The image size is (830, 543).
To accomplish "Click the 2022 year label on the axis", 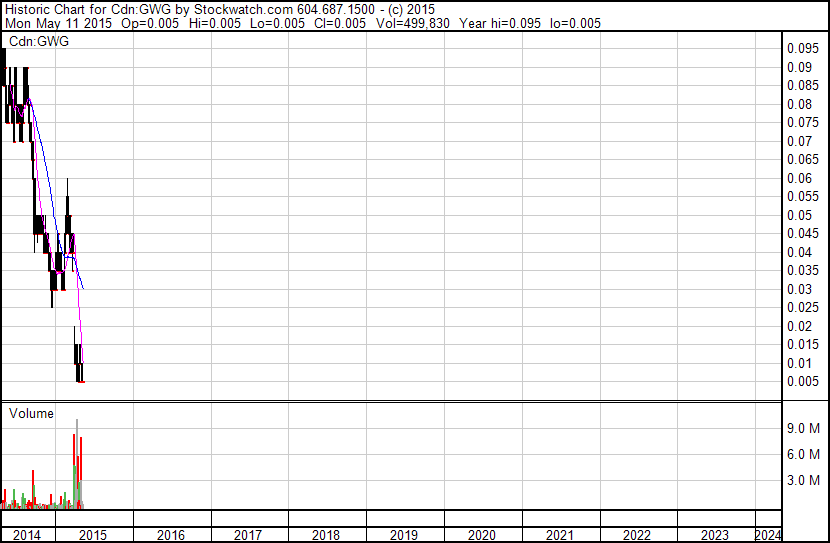I will tap(636, 535).
